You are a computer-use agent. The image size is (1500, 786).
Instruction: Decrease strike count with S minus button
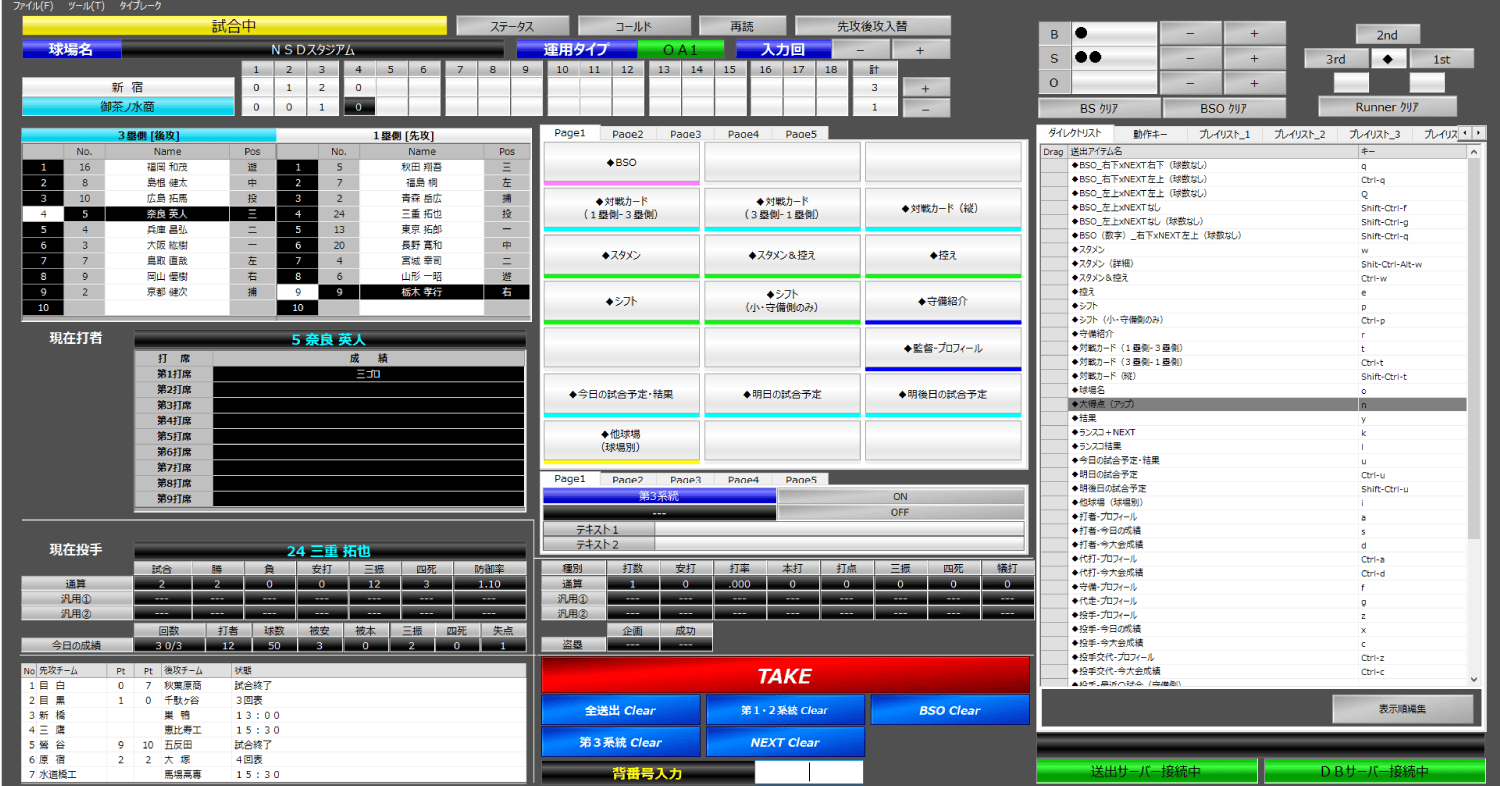point(1190,58)
